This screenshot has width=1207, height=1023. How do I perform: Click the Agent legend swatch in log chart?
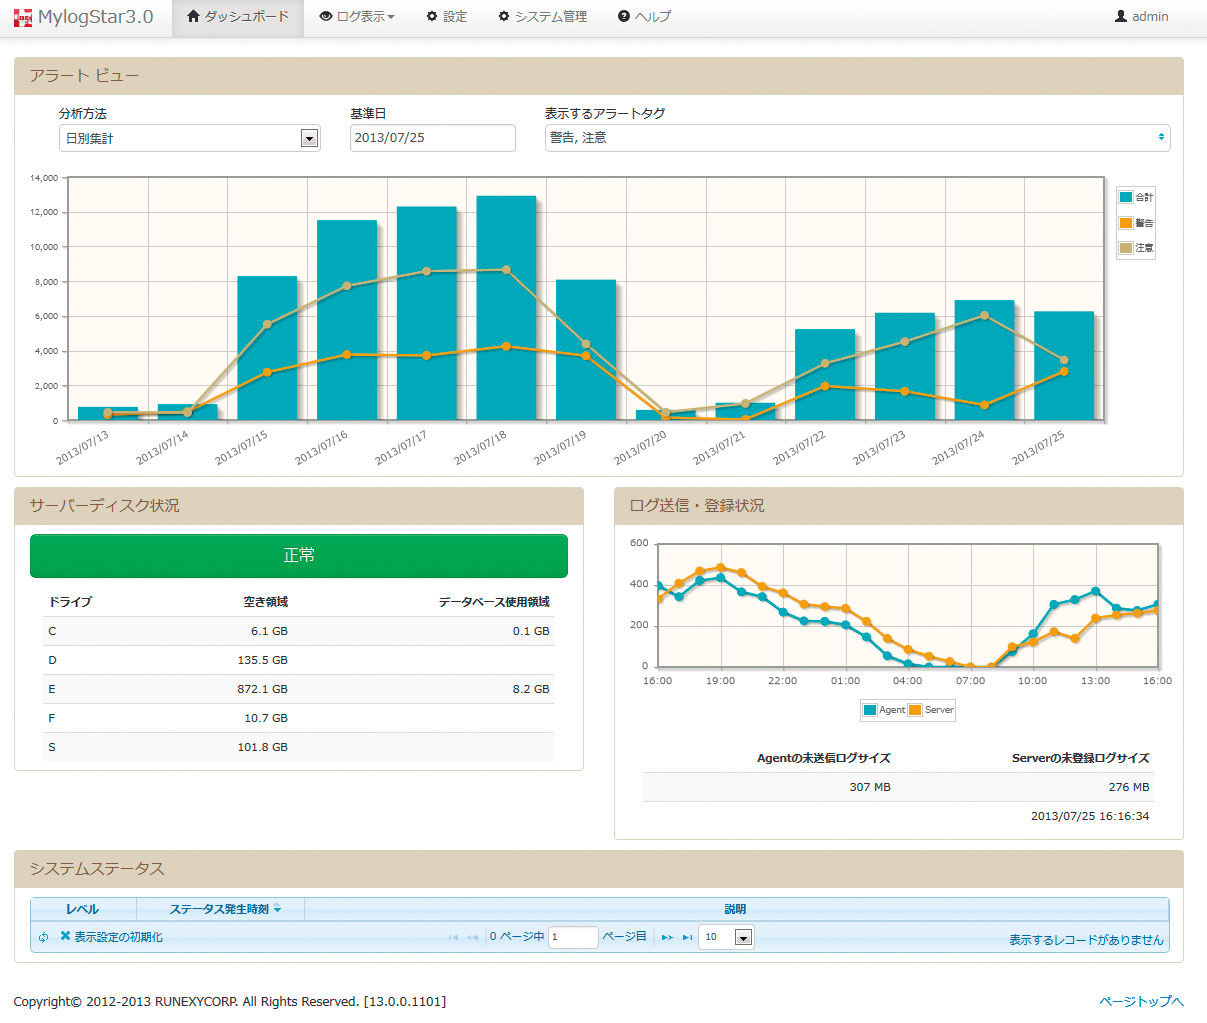(870, 710)
